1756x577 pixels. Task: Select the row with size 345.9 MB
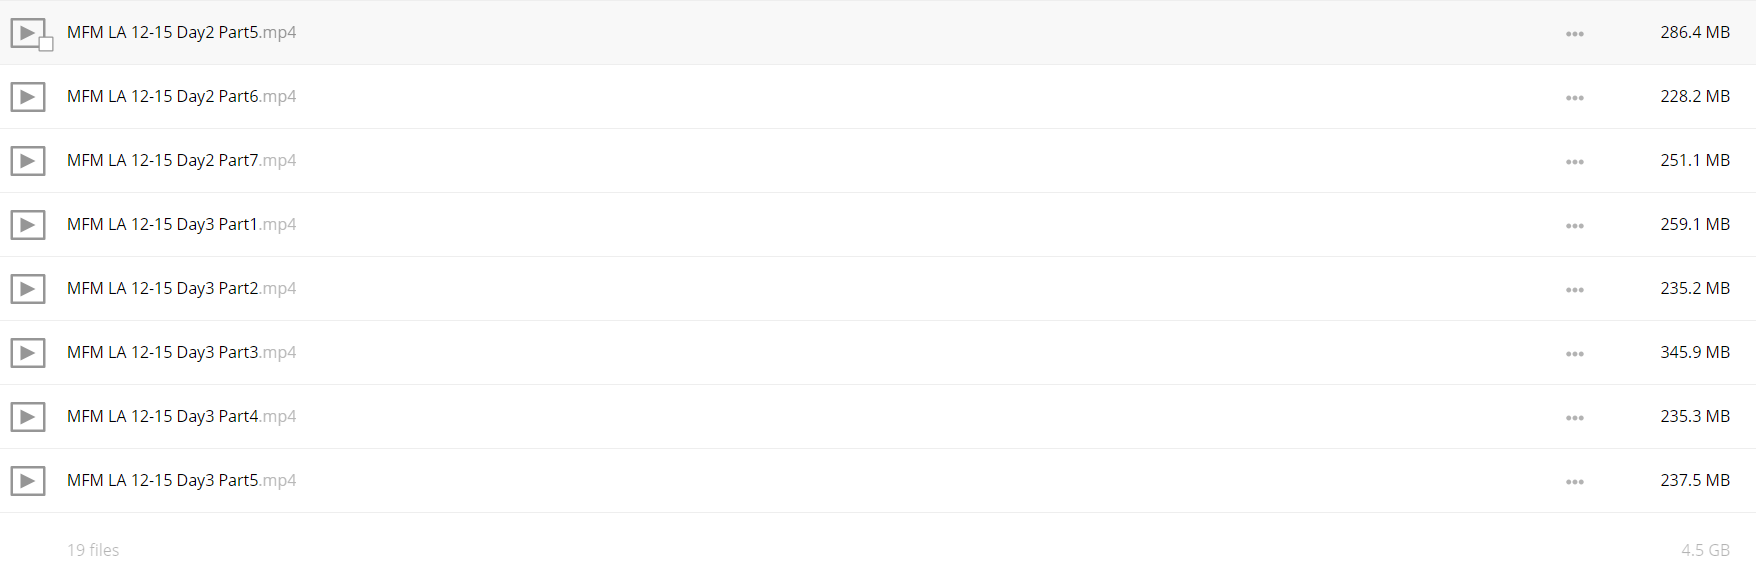pyautogui.click(x=878, y=353)
